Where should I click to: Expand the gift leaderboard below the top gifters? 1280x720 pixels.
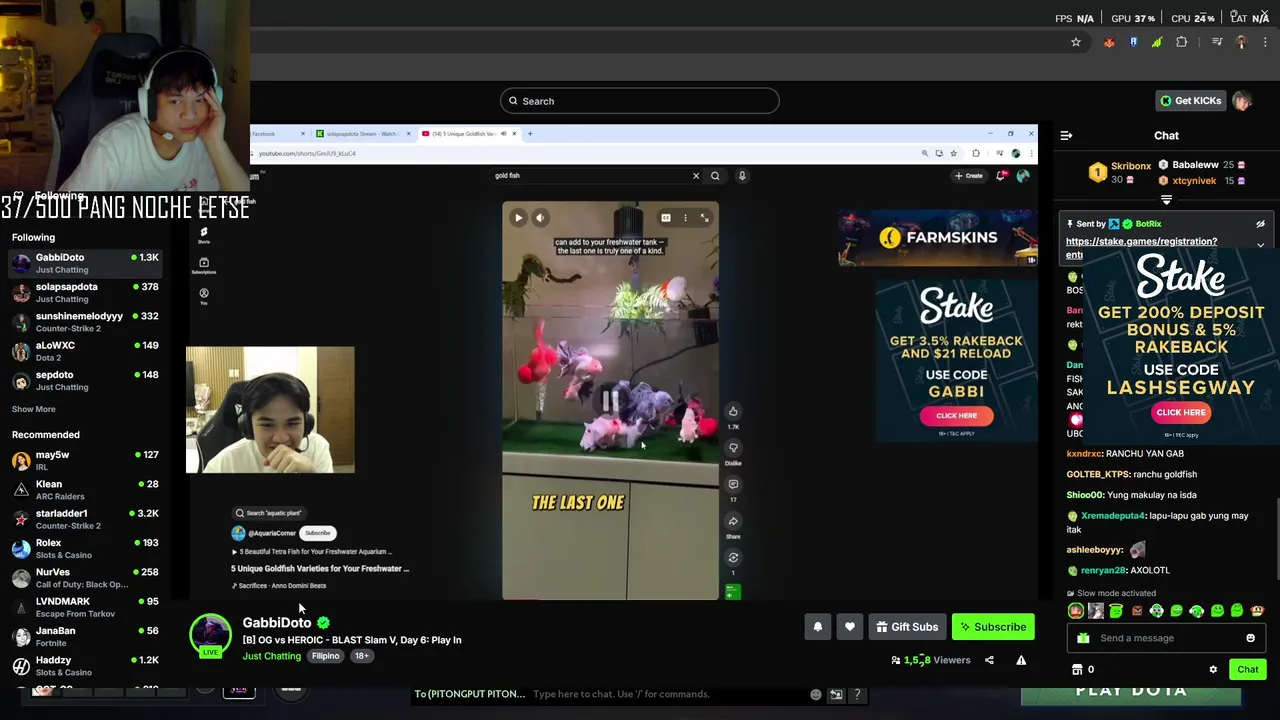tap(1166, 199)
